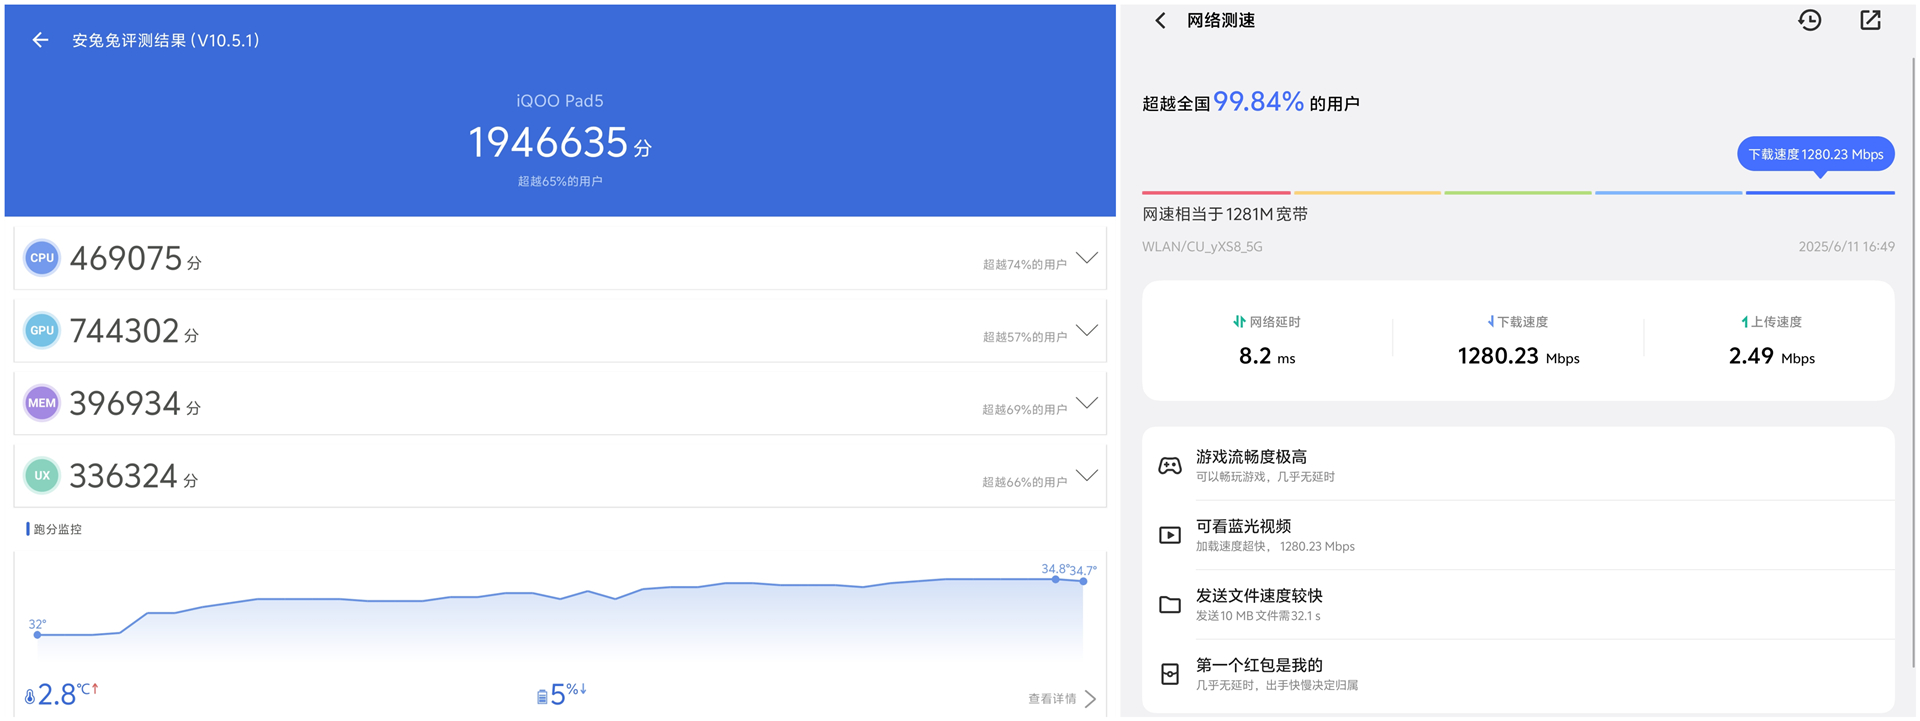Tap the 下载速度 1280.23 Mbps bubble
Image resolution: width=1920 pixels, height=721 pixels.
tap(1815, 154)
